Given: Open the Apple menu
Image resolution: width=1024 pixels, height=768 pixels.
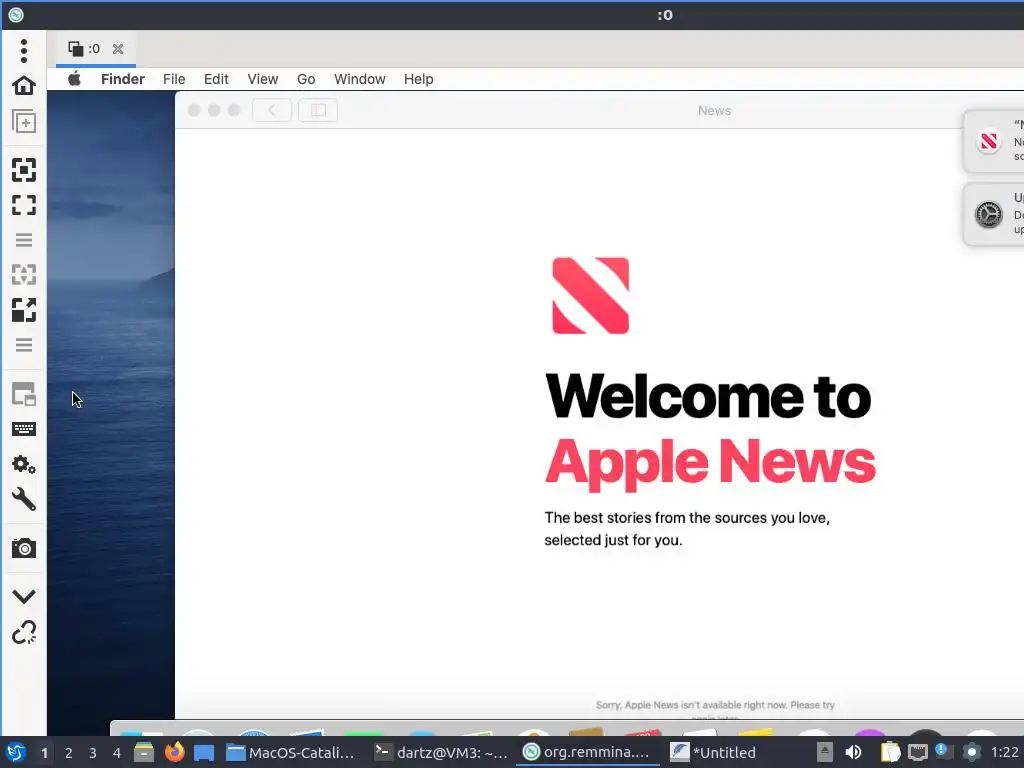Looking at the screenshot, I should click(74, 79).
